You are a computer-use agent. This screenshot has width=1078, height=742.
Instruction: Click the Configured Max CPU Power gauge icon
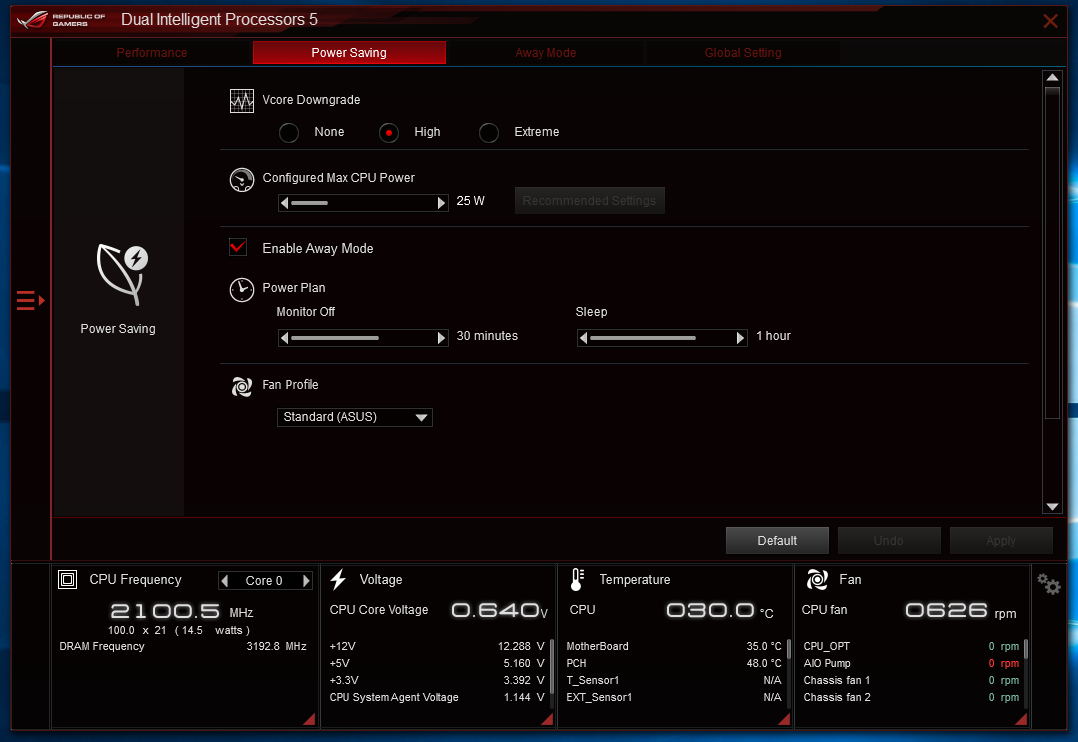[241, 180]
